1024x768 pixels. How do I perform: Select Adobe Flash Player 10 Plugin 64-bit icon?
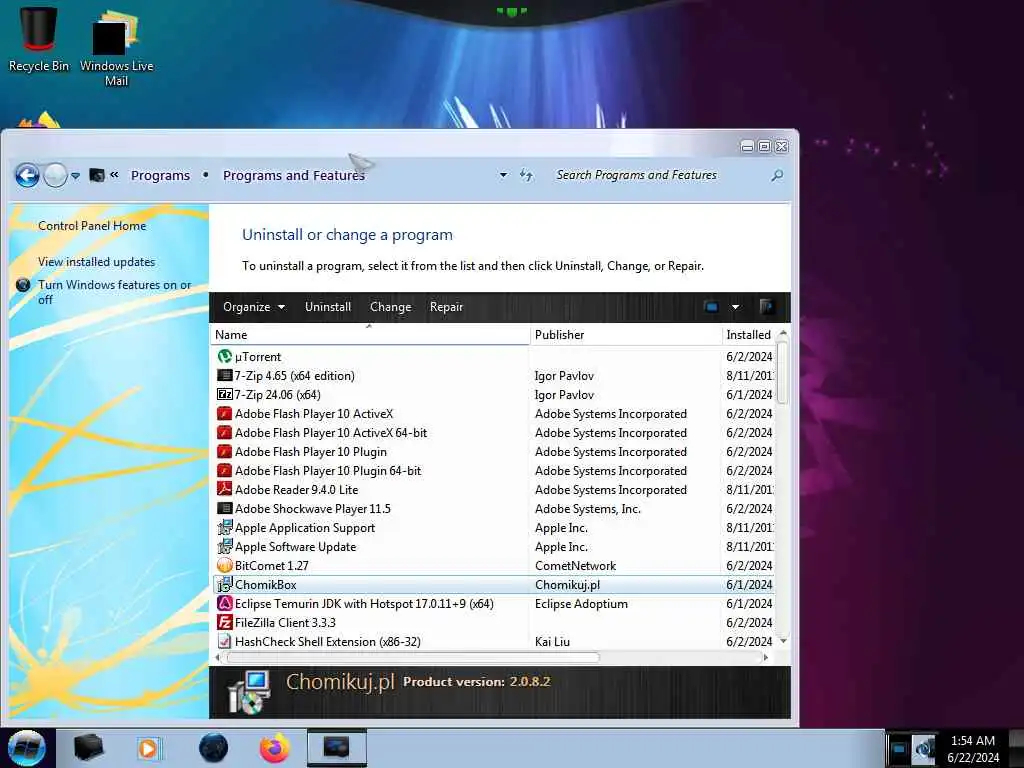225,470
